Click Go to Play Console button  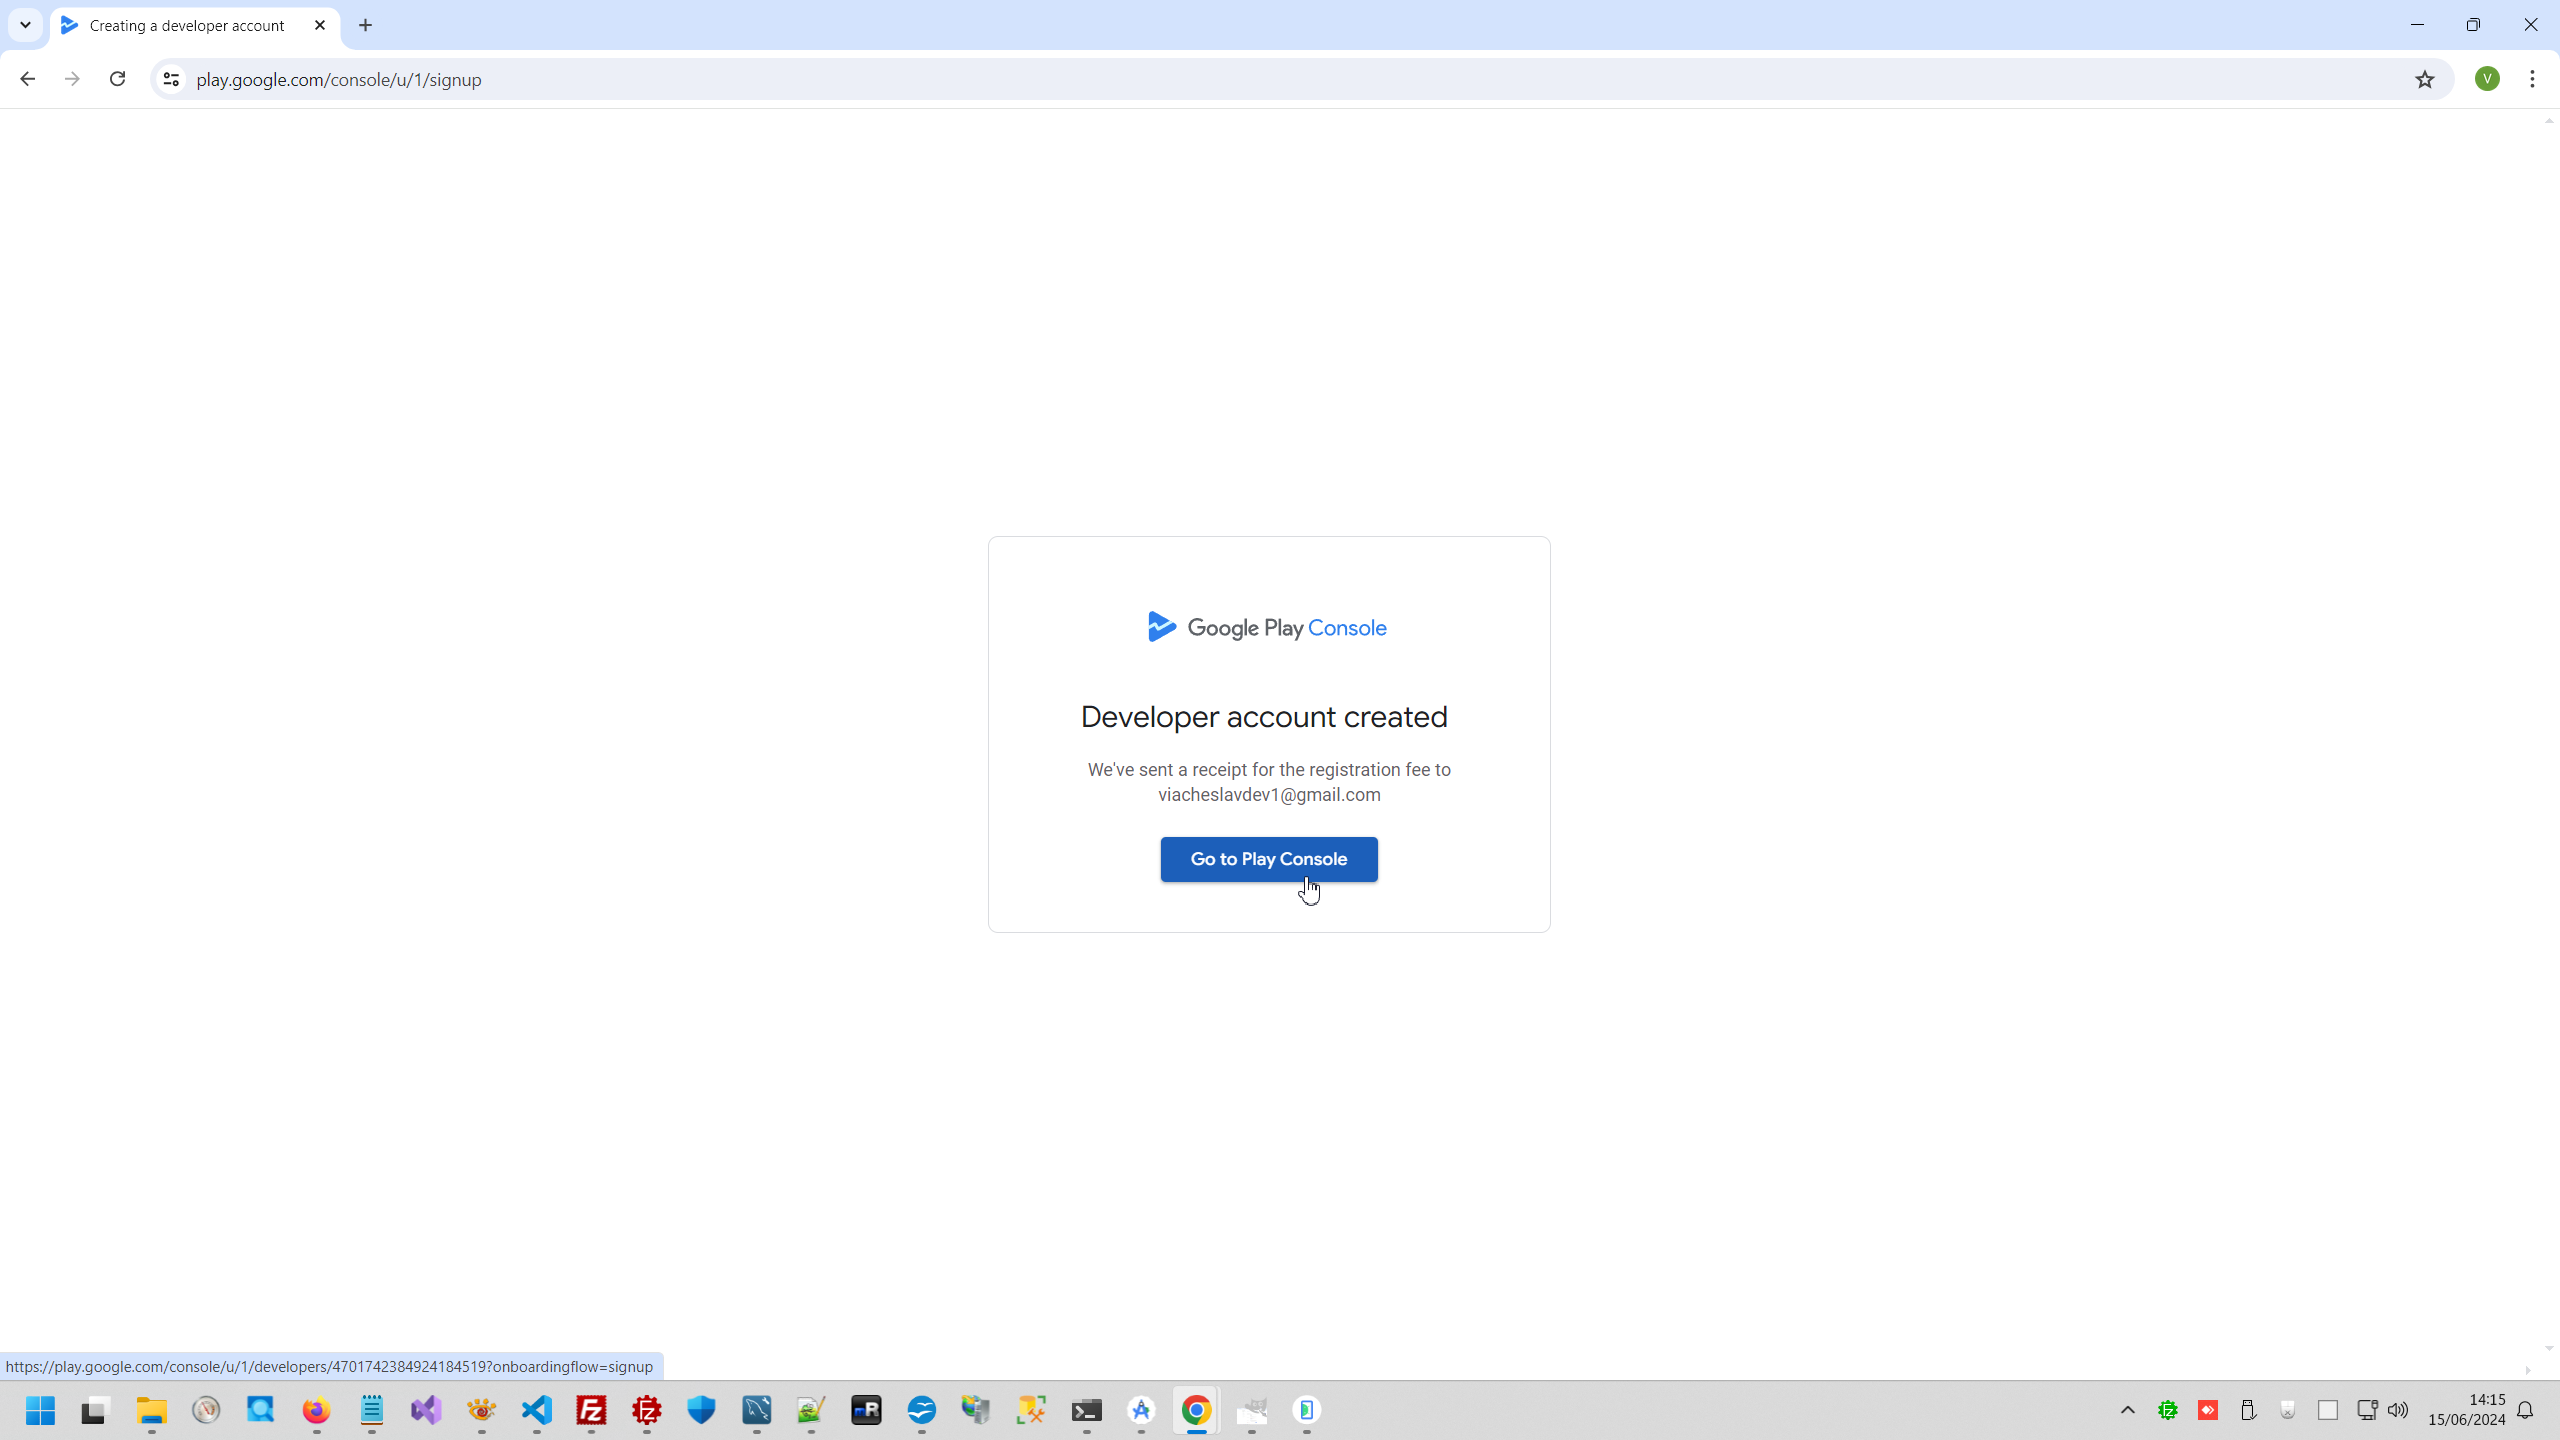coord(1268,859)
